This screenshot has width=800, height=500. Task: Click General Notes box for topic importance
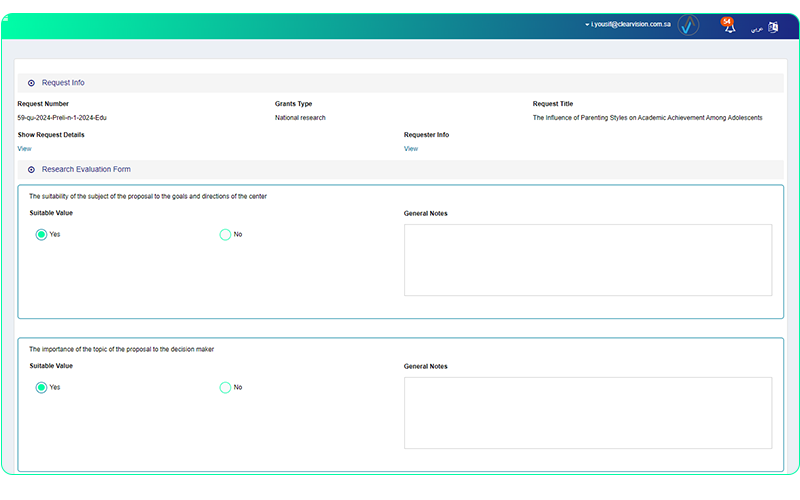click(587, 412)
